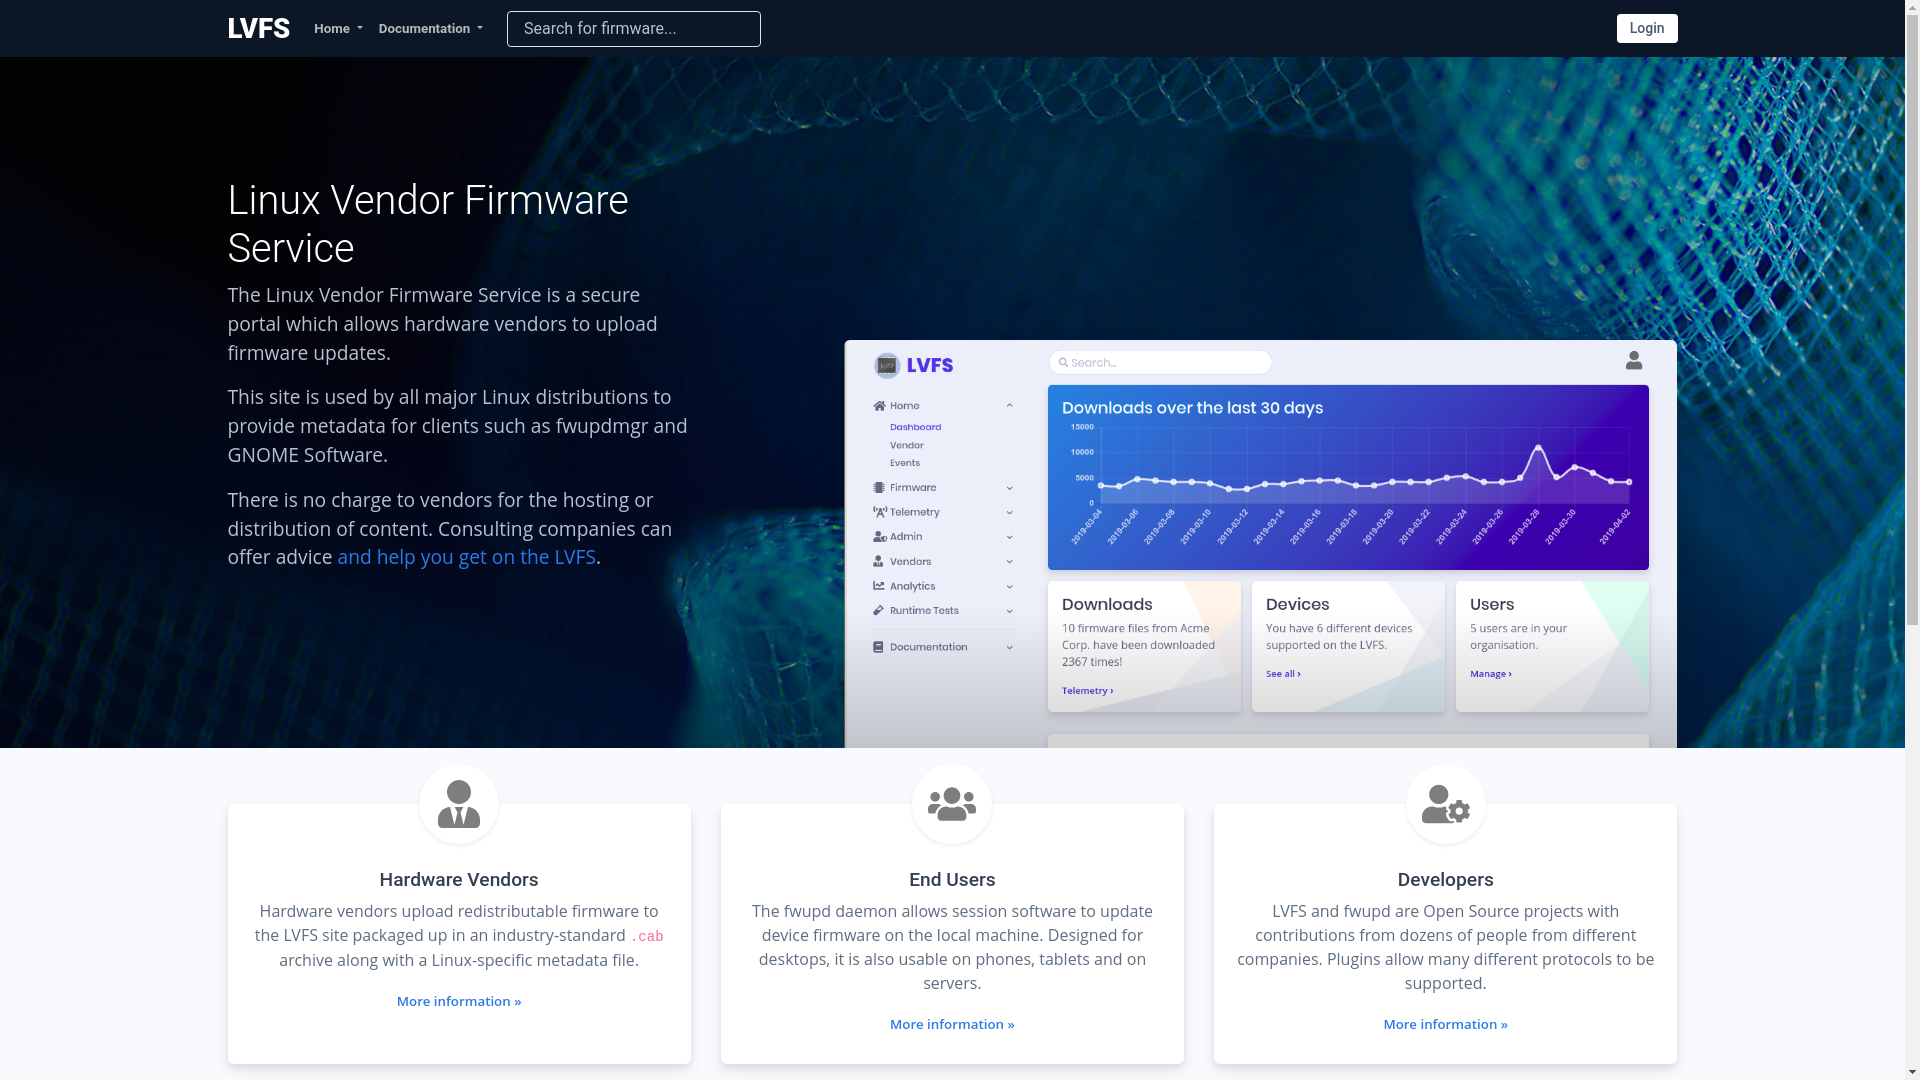Click the Admin icon in preview sidebar
The width and height of the screenshot is (1920, 1080).
click(x=880, y=537)
